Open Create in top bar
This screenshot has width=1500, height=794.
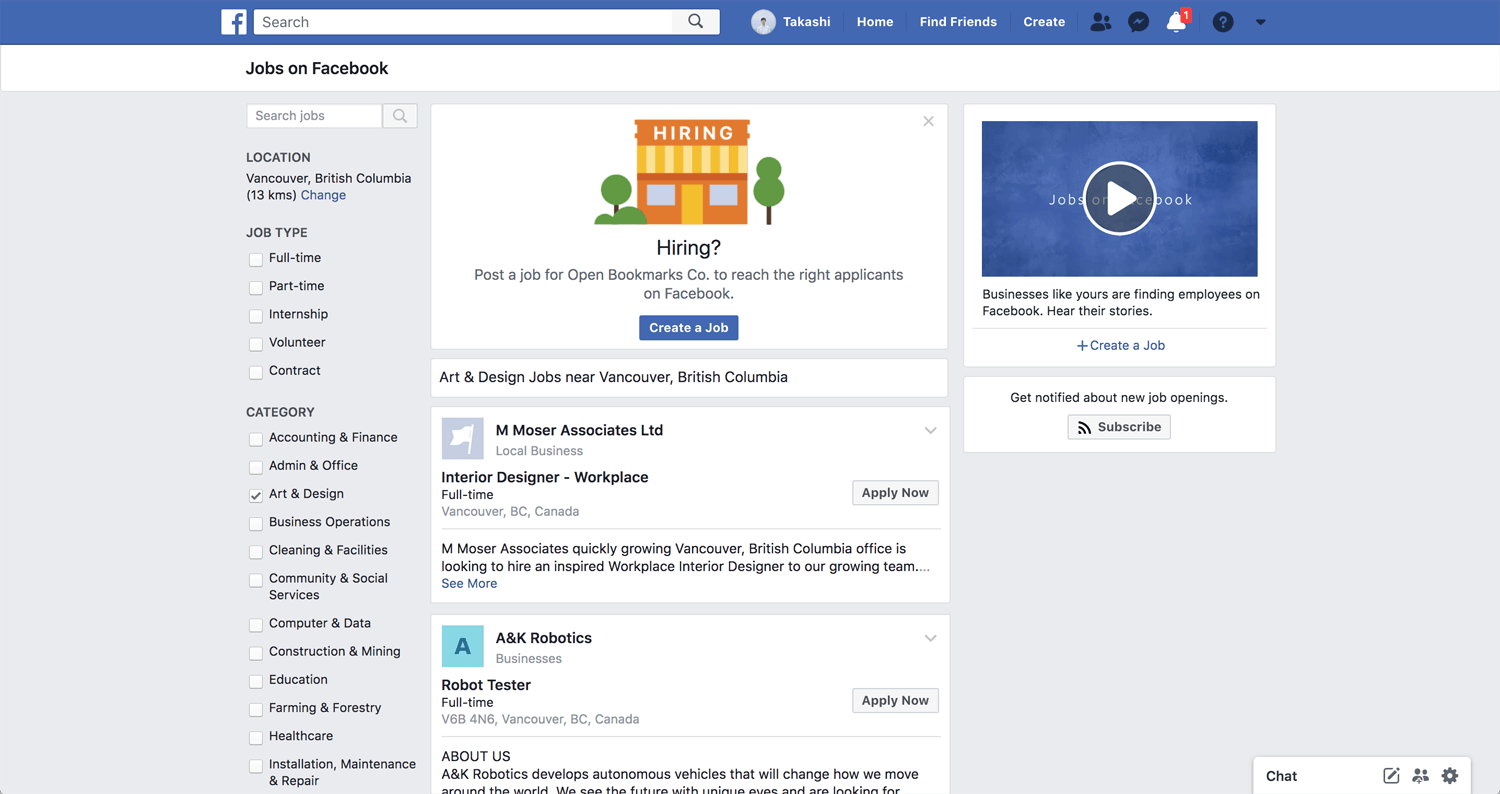[1044, 22]
